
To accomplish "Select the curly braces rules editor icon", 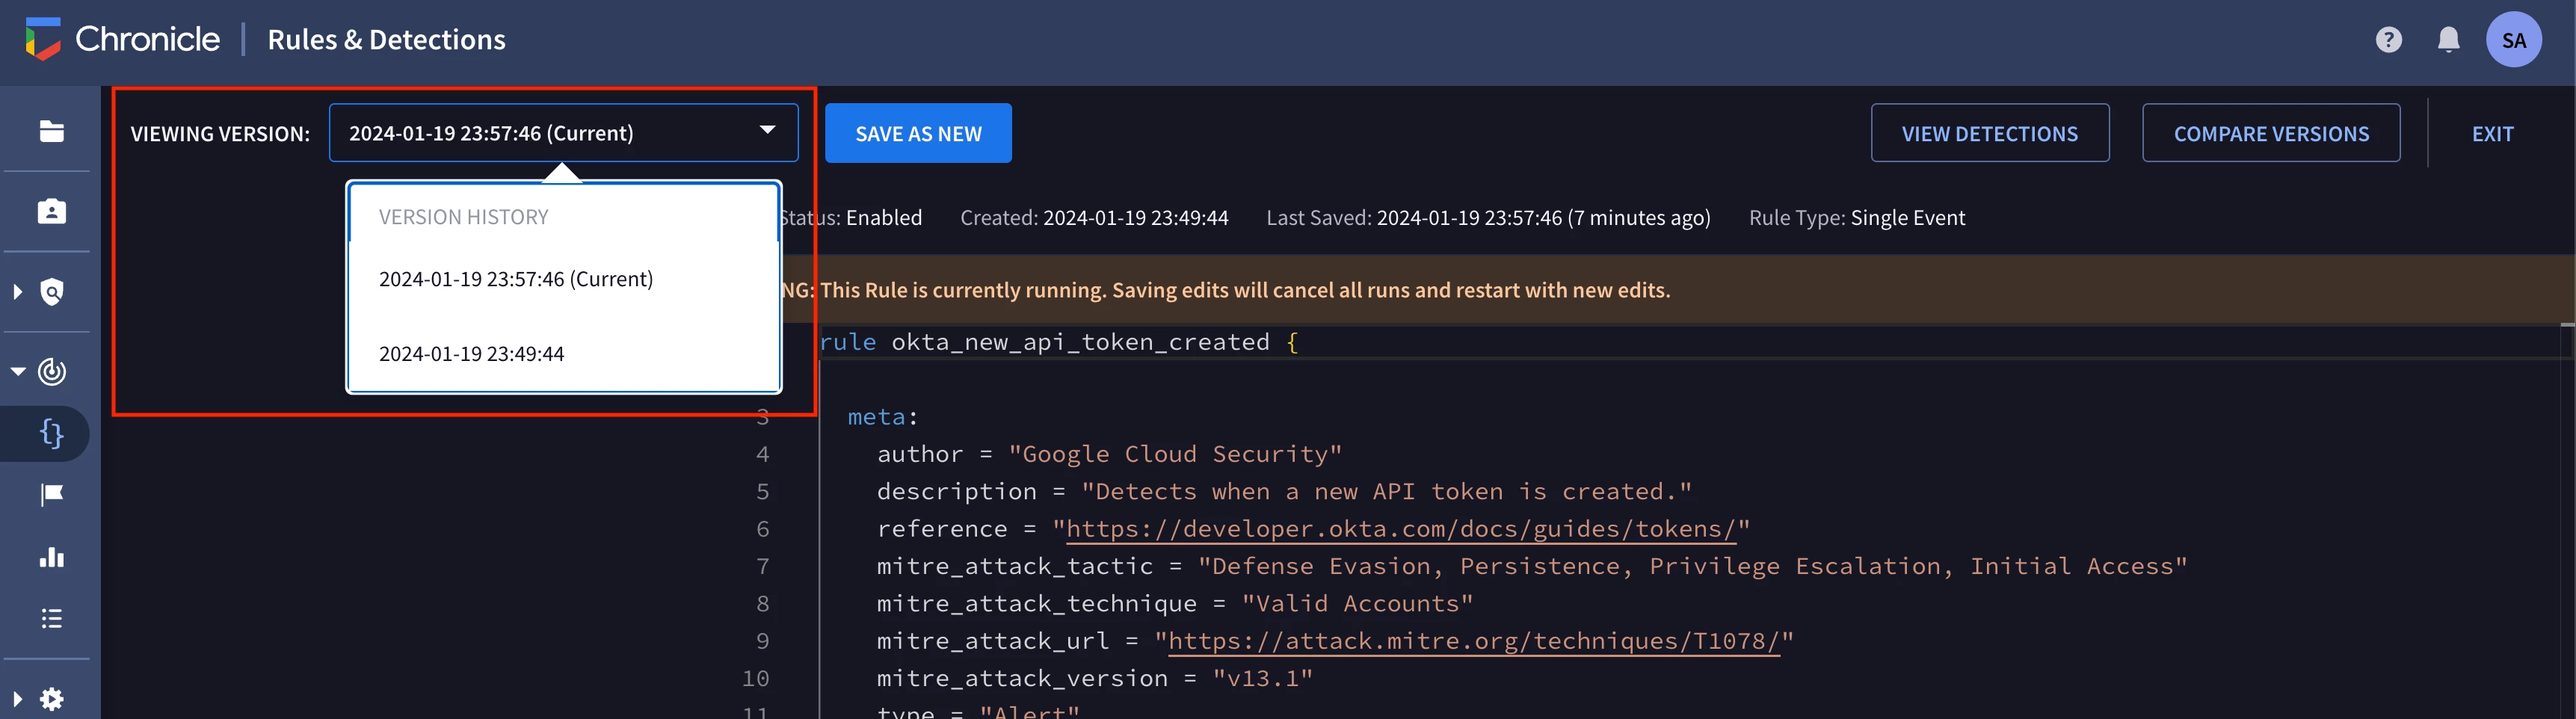I will coord(52,434).
